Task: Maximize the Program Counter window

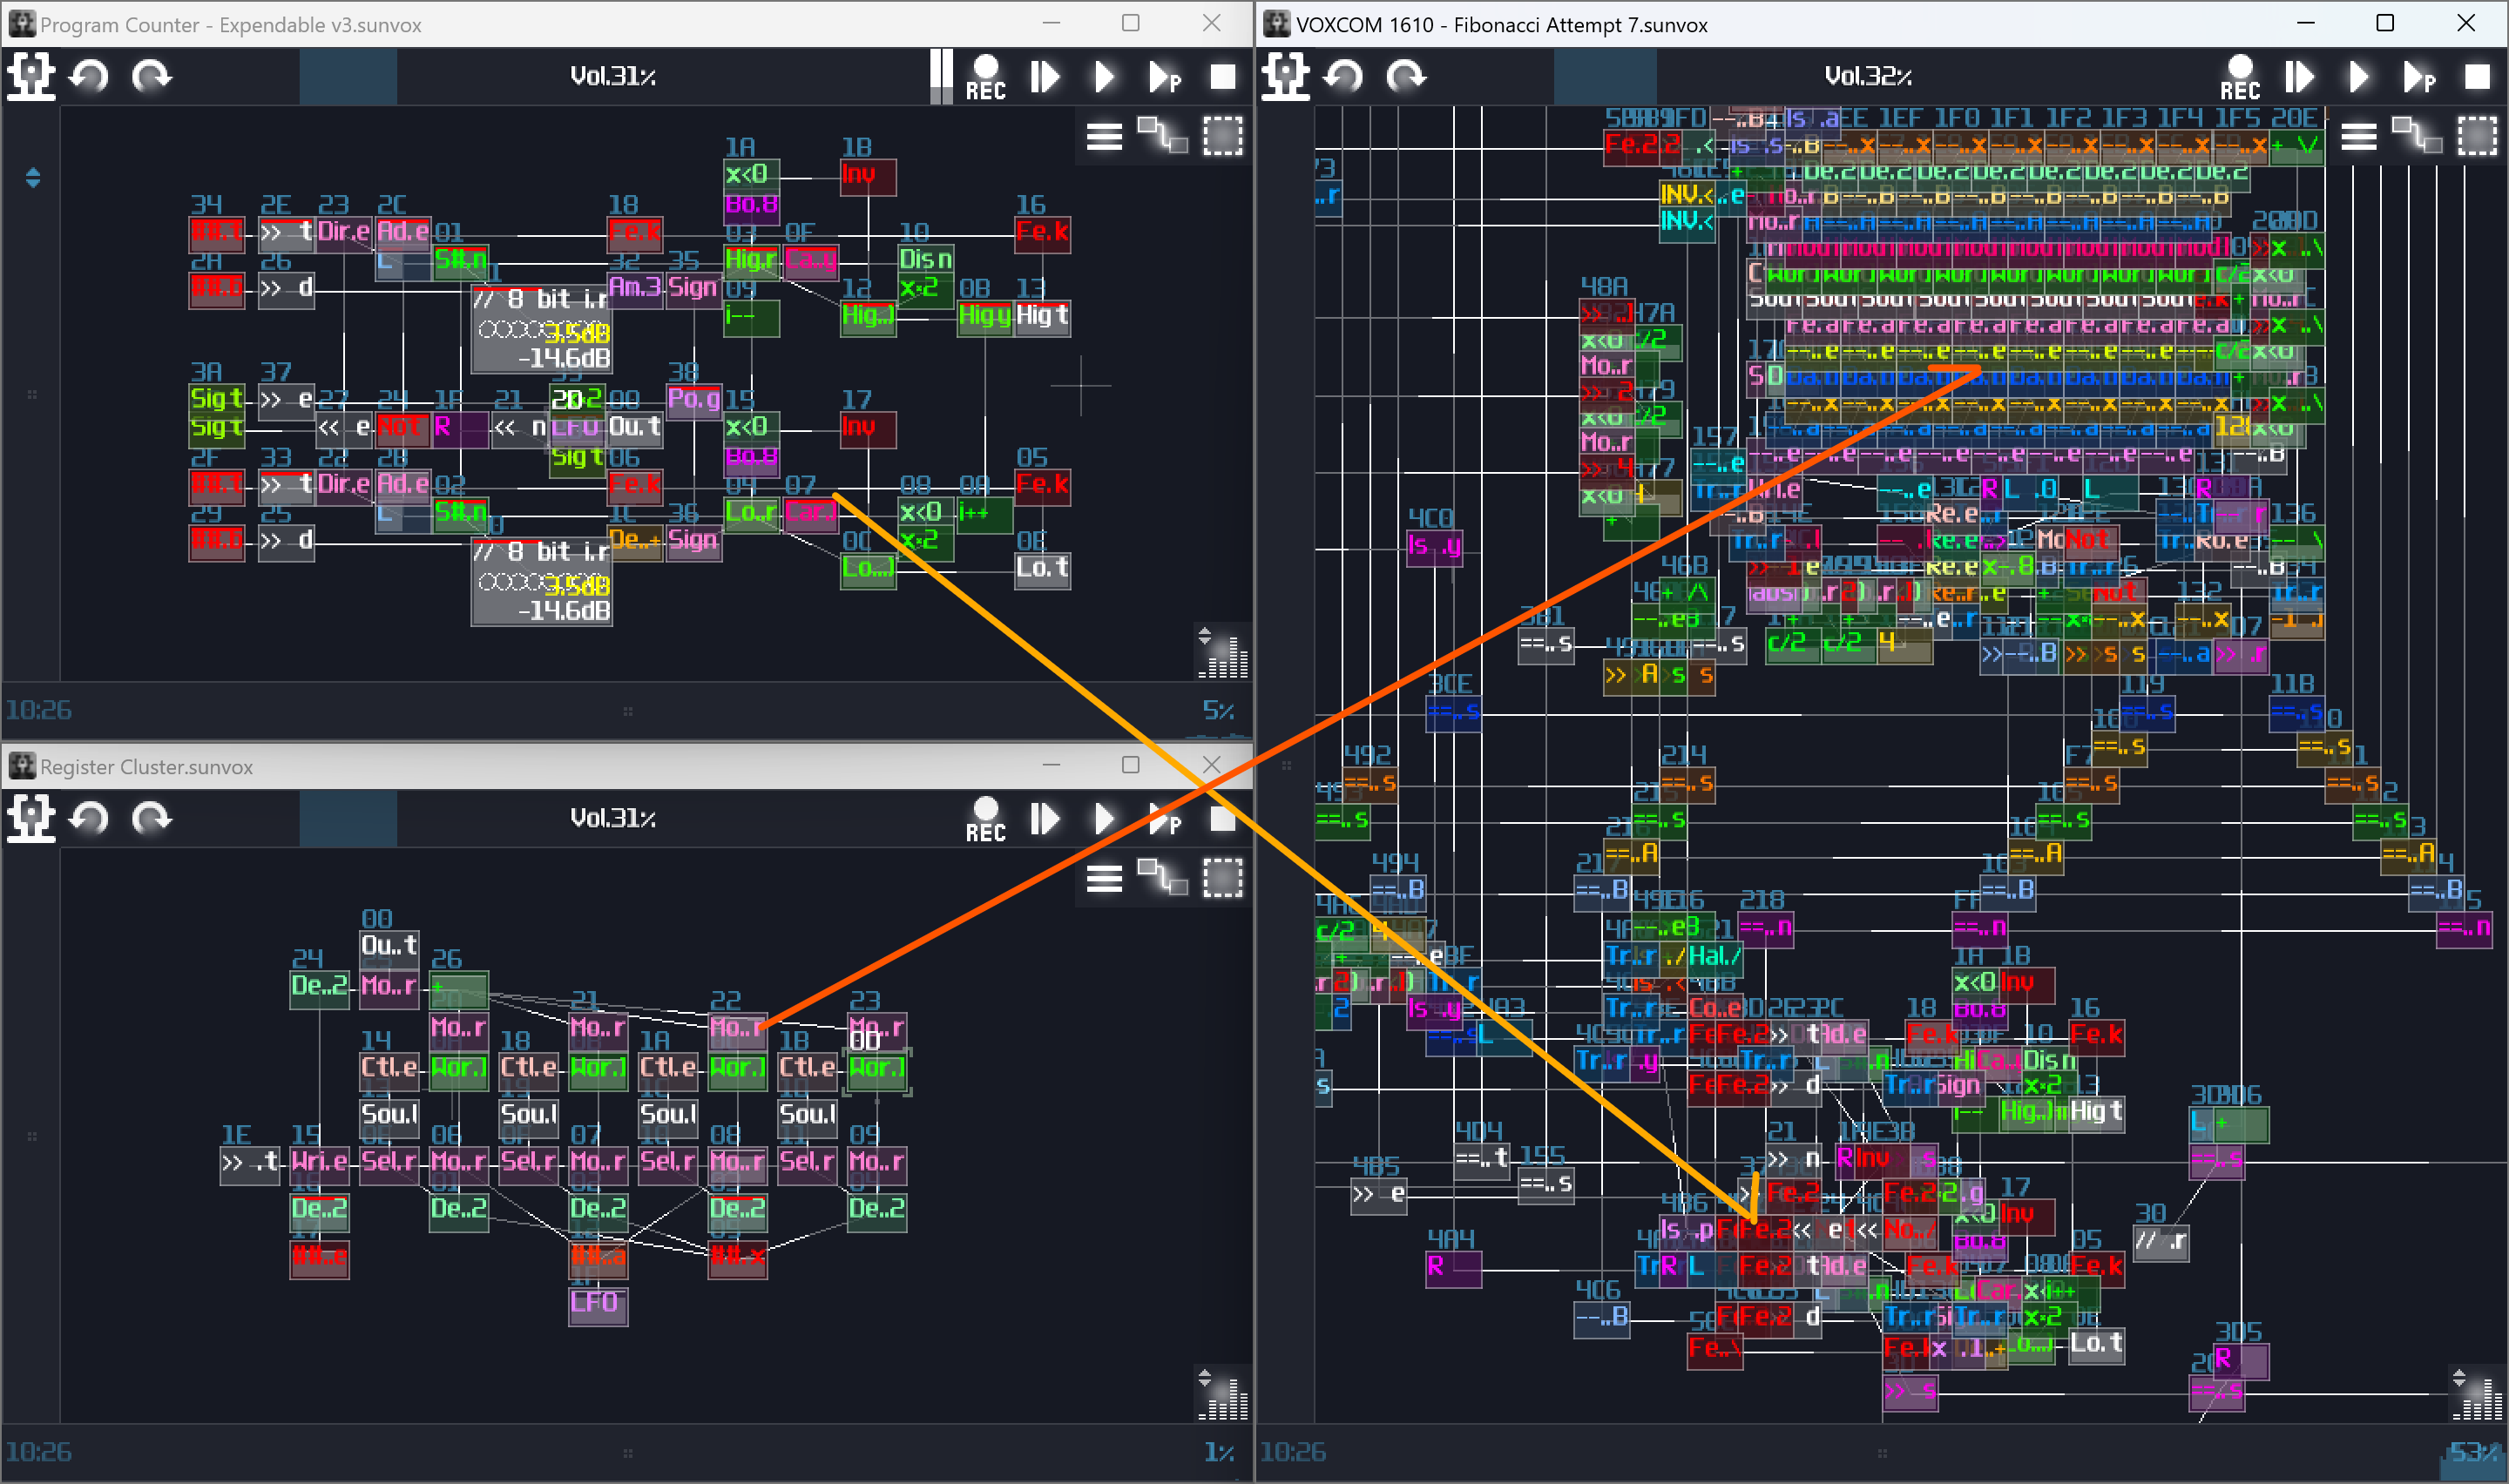Action: click(x=1131, y=23)
